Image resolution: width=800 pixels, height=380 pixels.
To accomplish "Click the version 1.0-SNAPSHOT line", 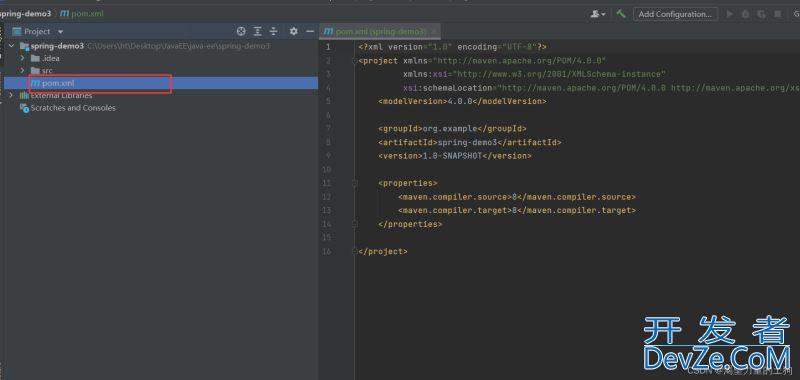I will tap(455, 156).
